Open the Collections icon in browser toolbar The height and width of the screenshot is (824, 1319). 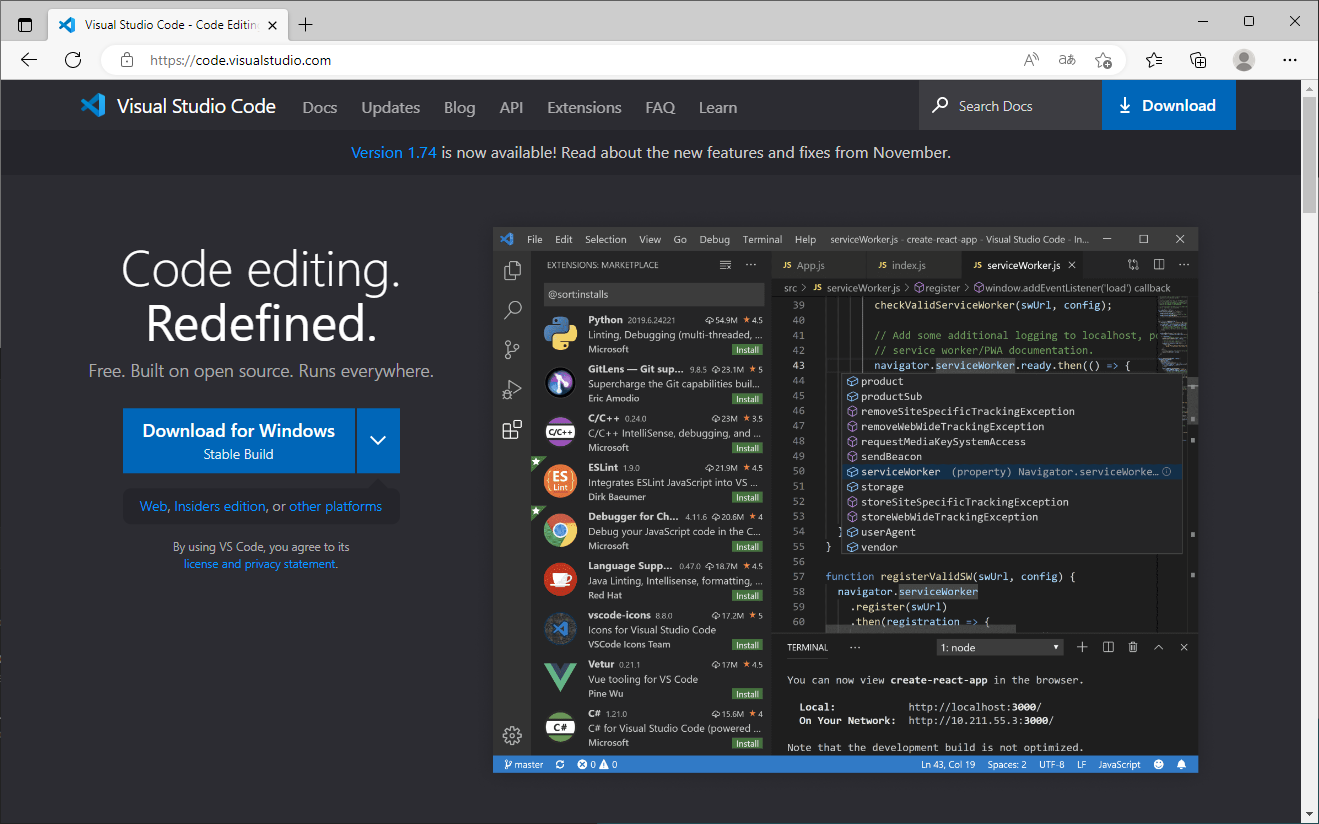point(1198,60)
